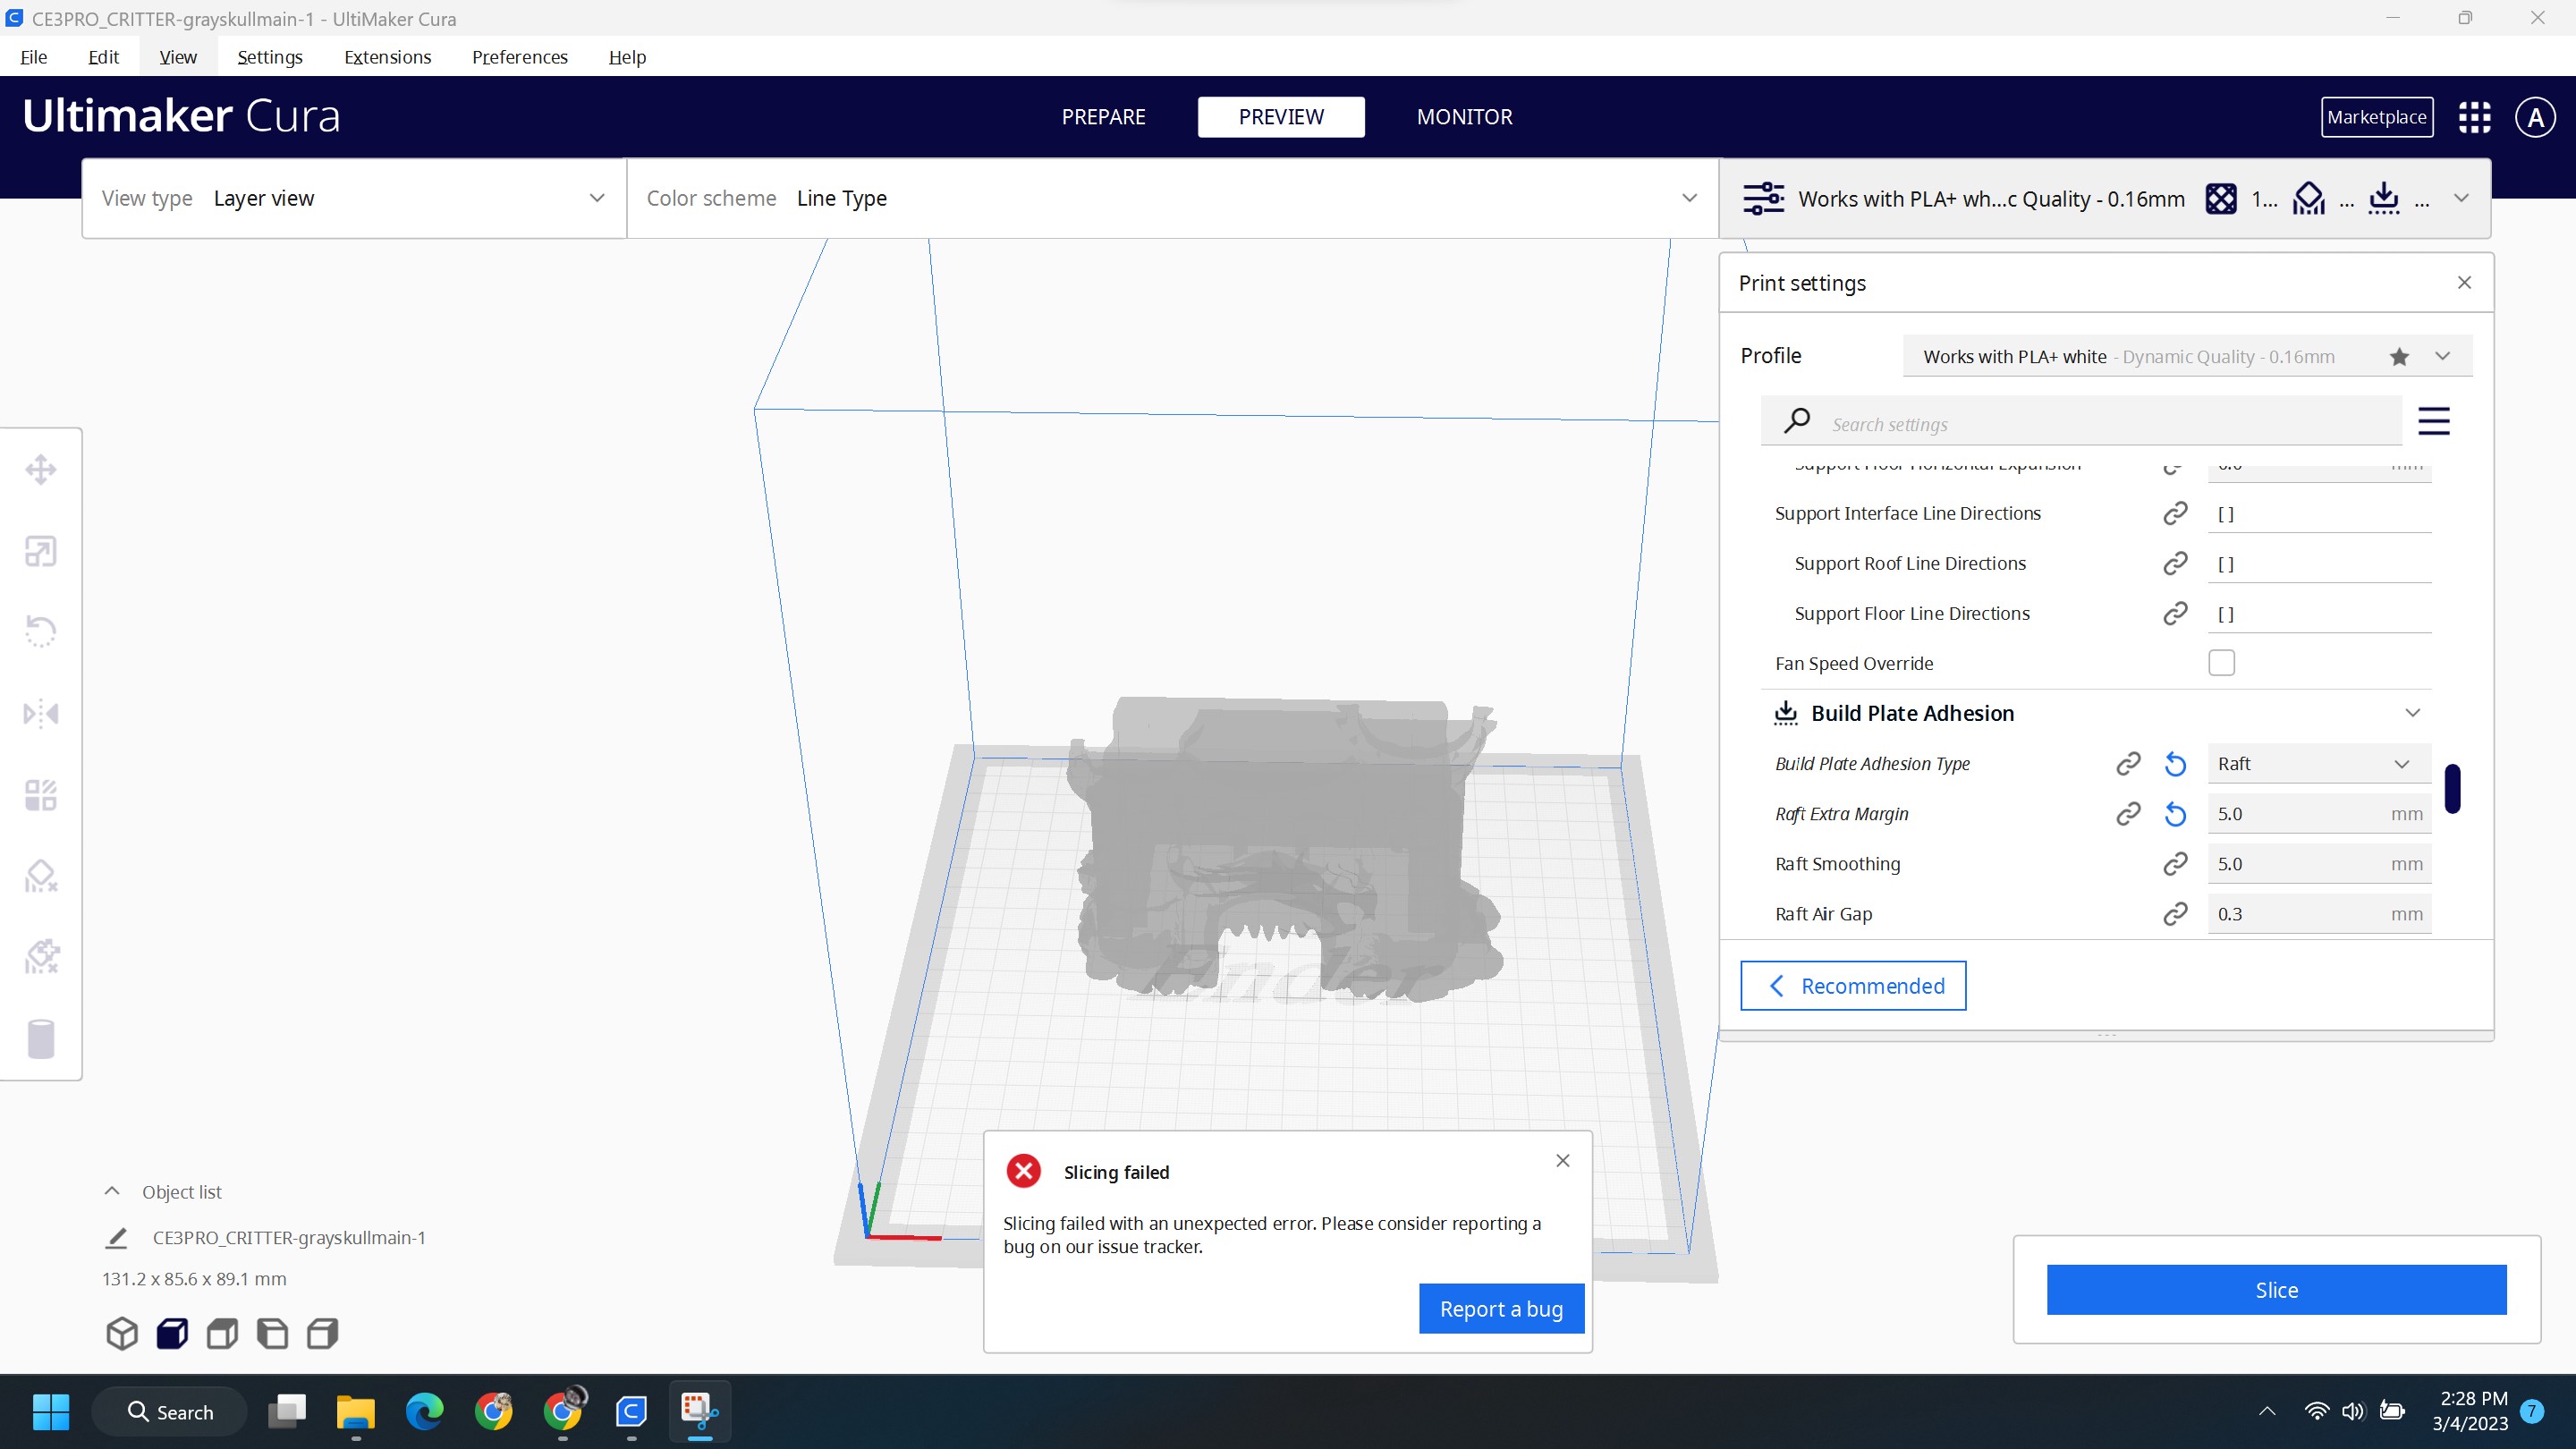Click the Slice button

[x=2276, y=1290]
